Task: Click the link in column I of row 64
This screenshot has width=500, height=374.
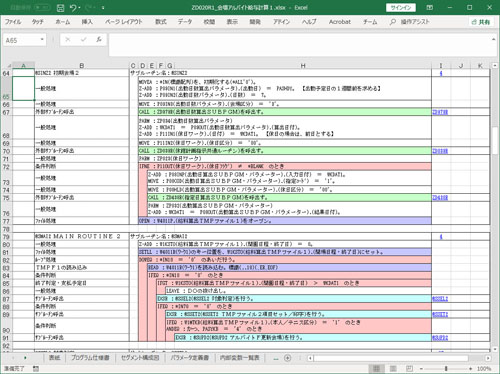Action: (x=441, y=73)
